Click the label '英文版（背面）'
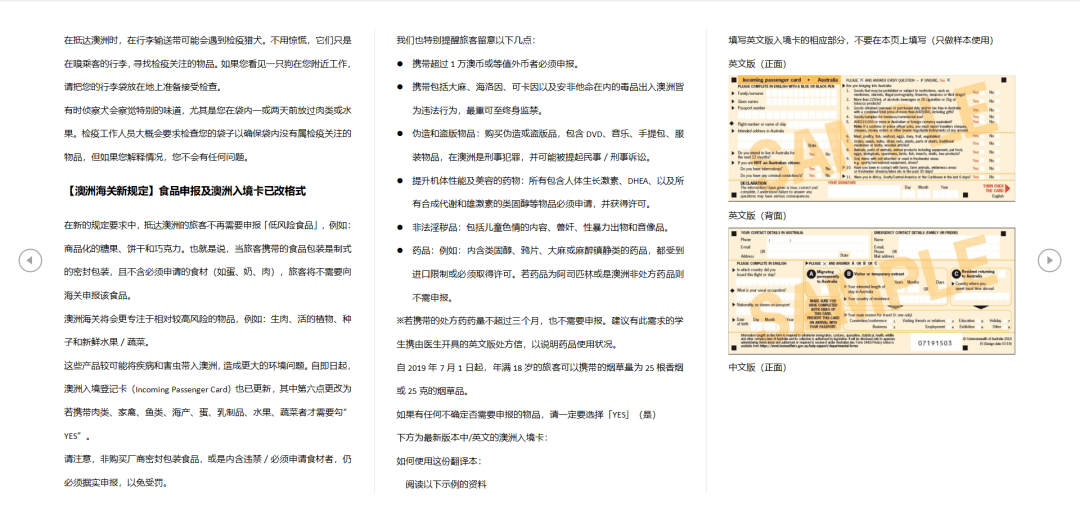Screen dimensions: 1080x521 [758, 215]
